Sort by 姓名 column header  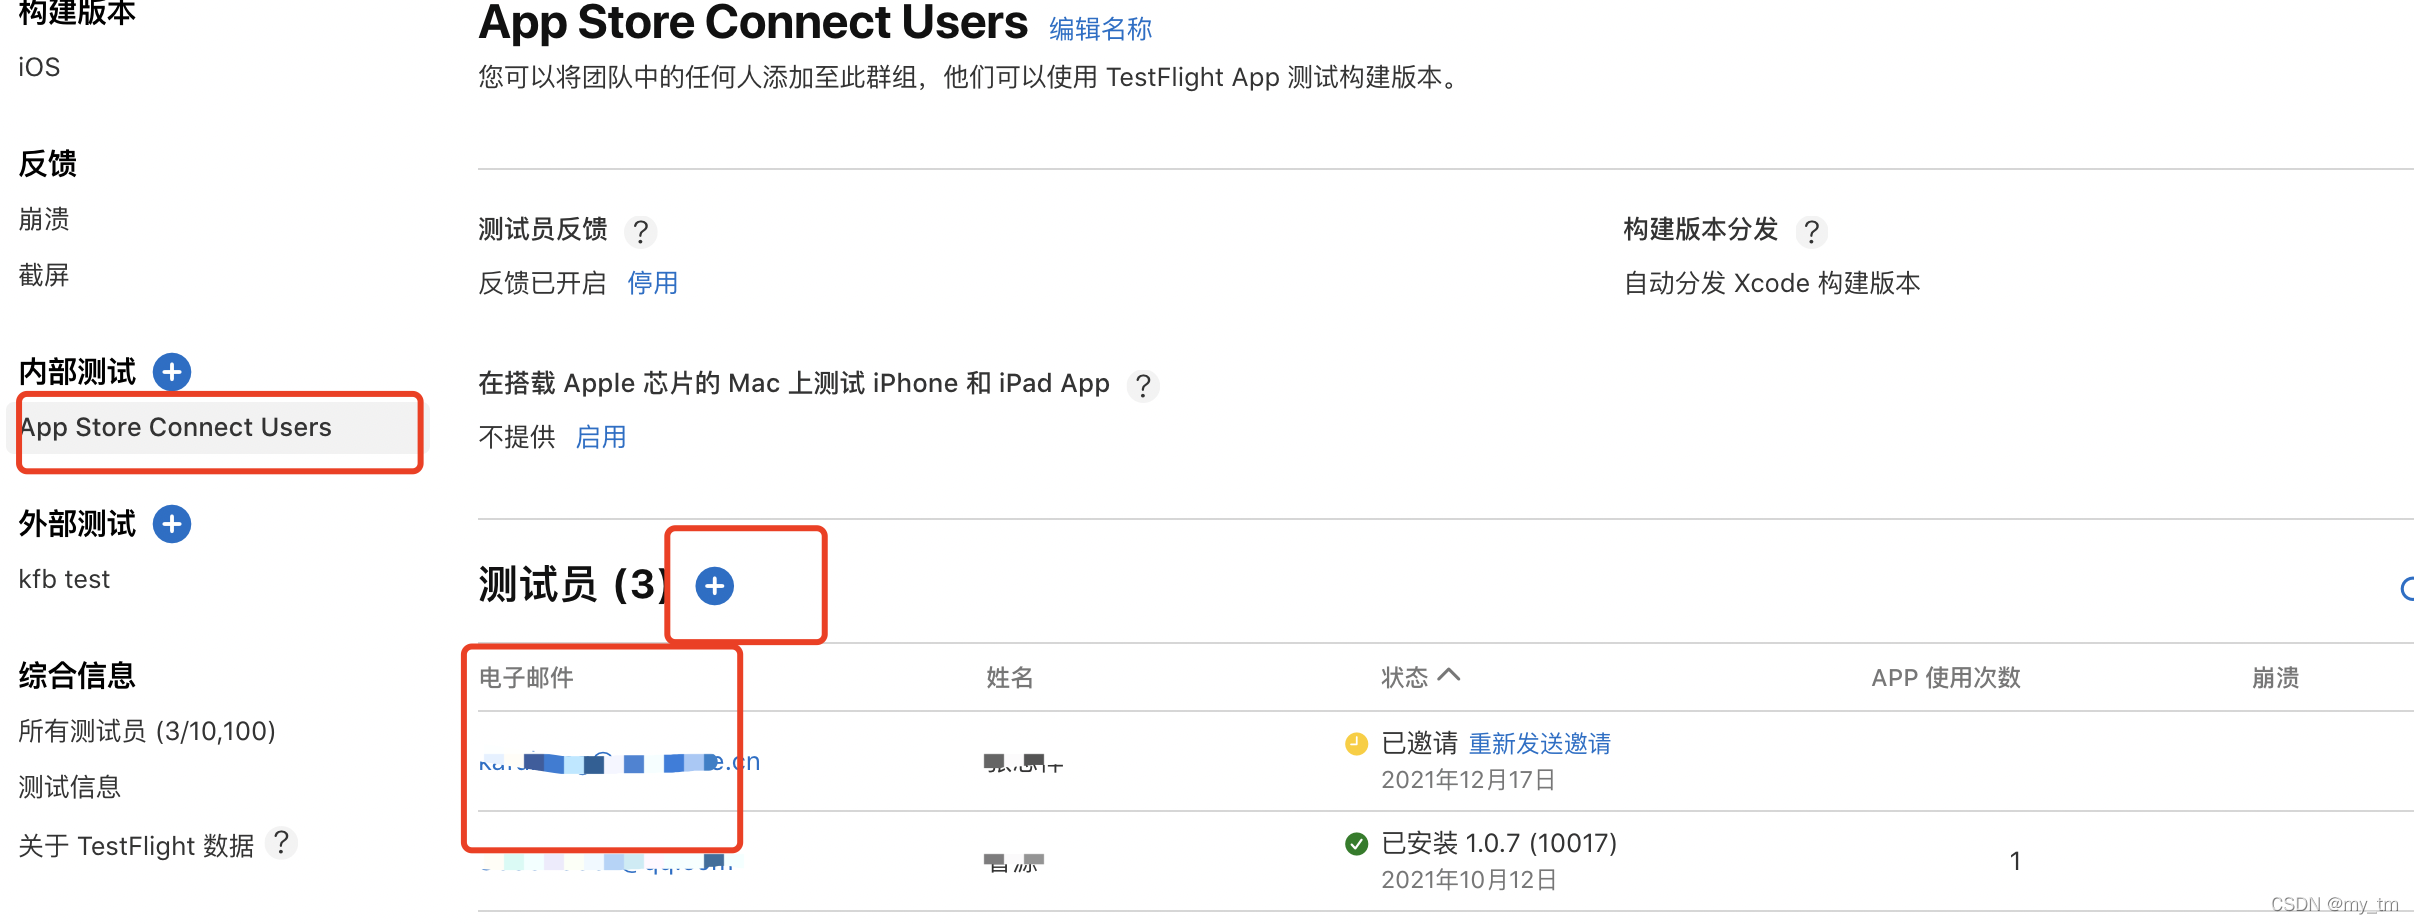1009,678
